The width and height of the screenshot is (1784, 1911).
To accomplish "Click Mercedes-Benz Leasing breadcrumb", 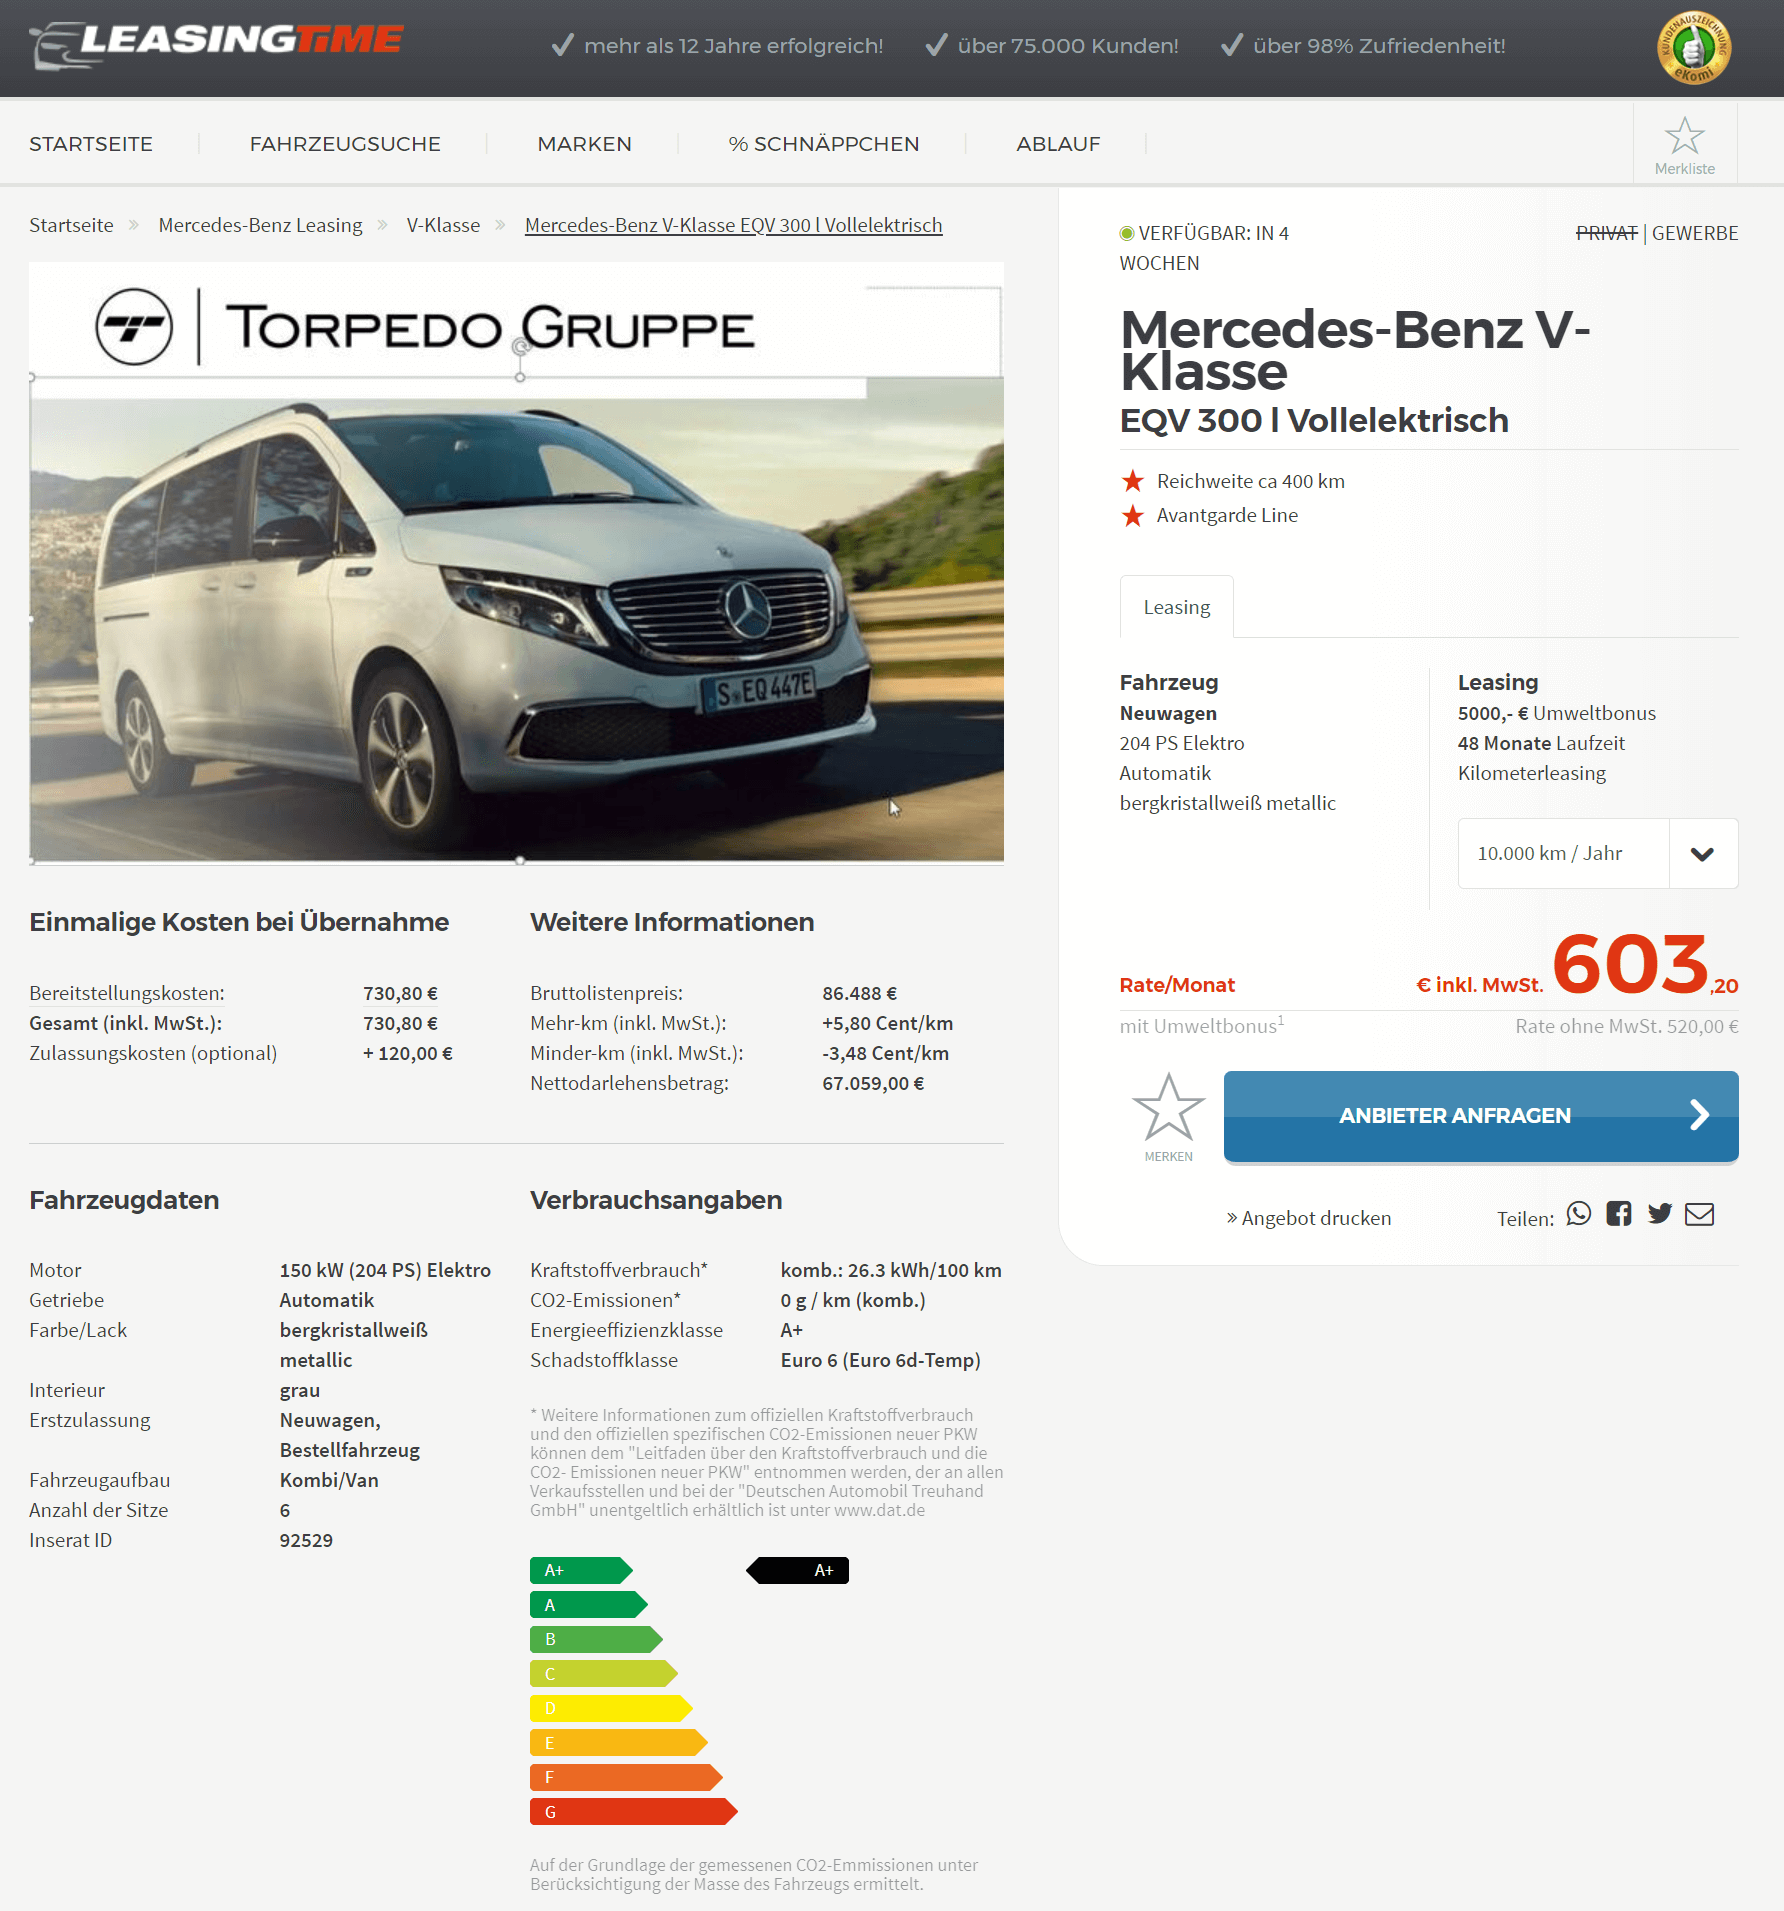I will tap(260, 225).
